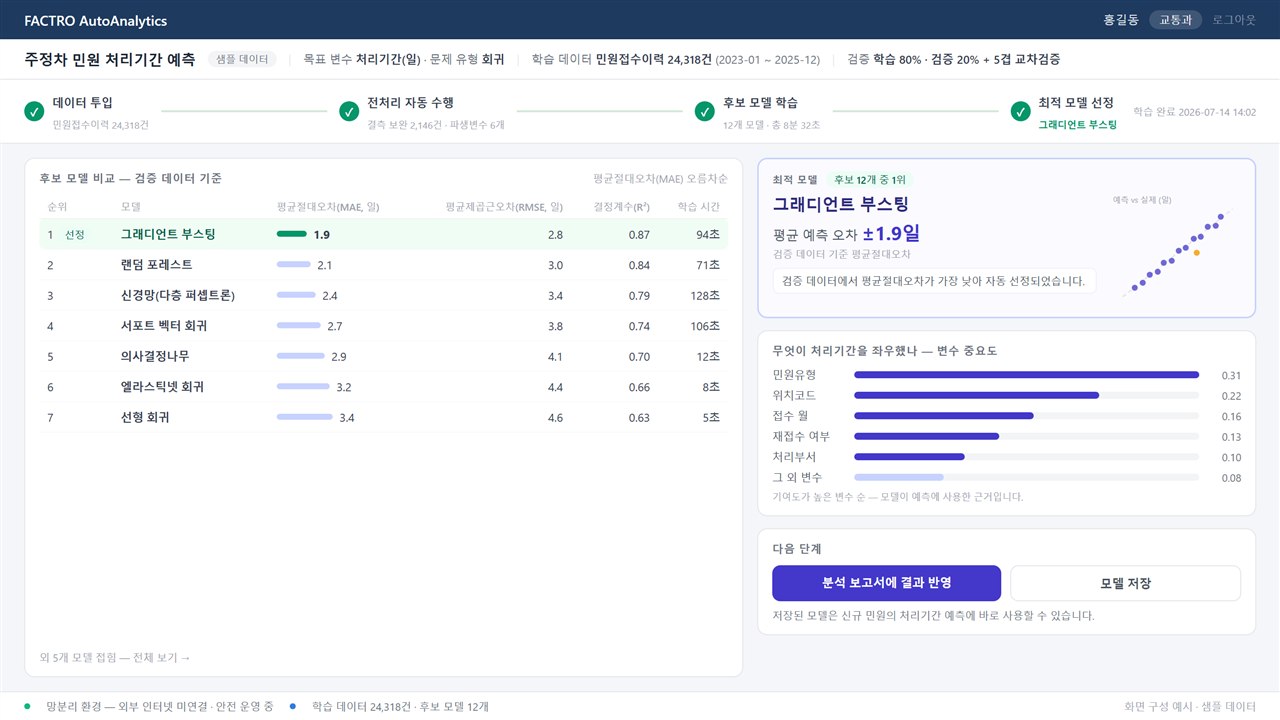Image resolution: width=1280 pixels, height=720 pixels.
Task: Click the 교통과 department badge
Action: click(x=1175, y=20)
